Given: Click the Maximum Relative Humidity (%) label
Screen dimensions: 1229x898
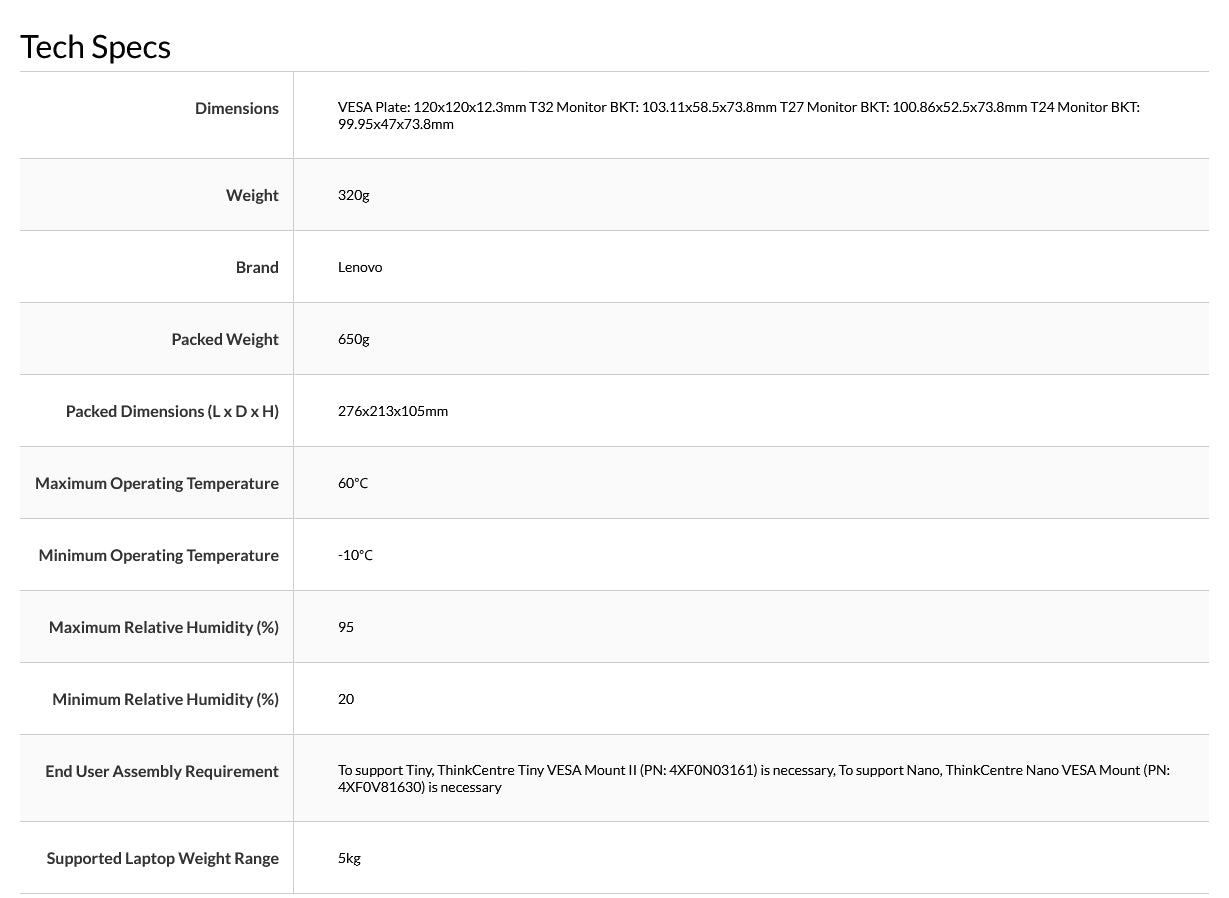Looking at the screenshot, I should point(164,627).
